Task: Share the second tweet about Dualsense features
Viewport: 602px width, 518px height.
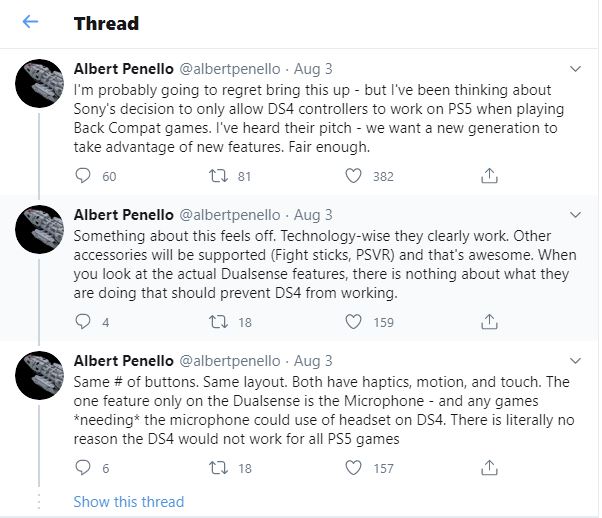Action: [489, 322]
